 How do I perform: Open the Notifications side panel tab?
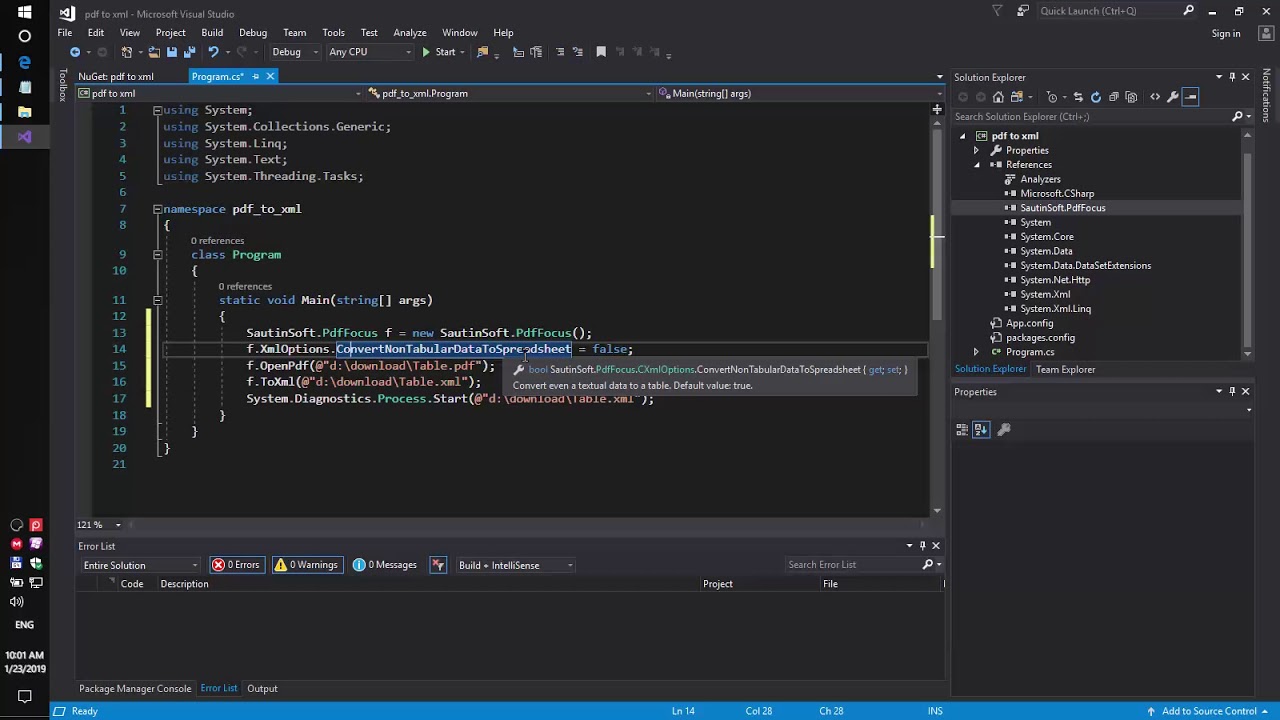(1266, 95)
